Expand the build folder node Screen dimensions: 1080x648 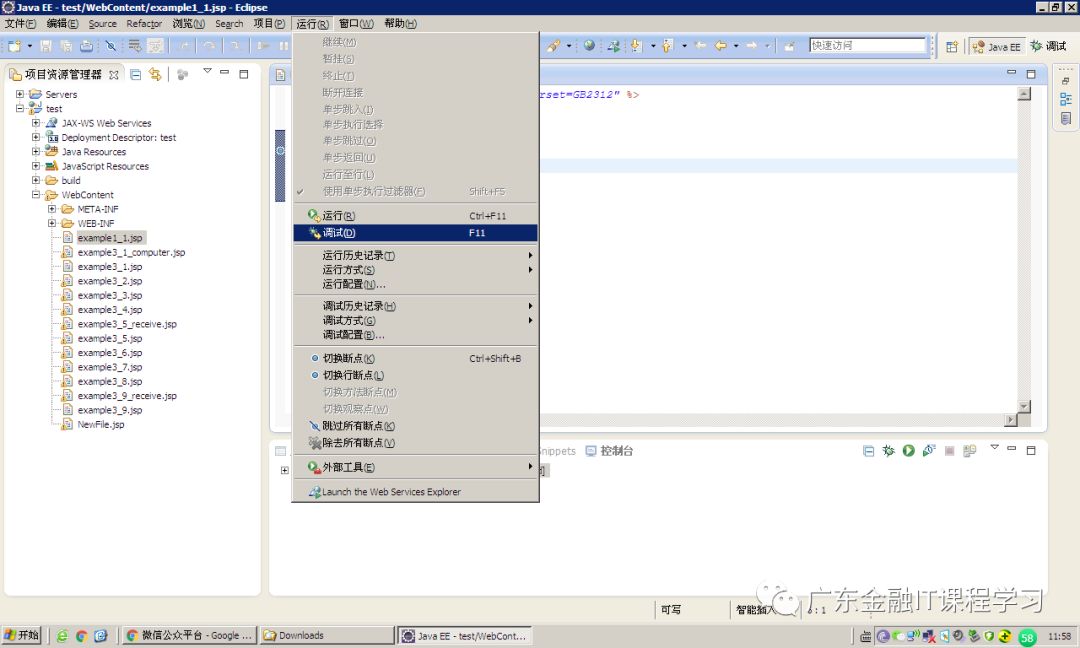click(36, 180)
